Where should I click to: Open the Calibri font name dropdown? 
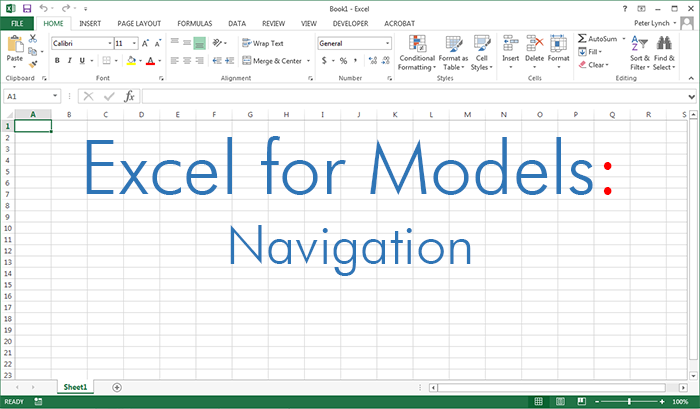110,43
